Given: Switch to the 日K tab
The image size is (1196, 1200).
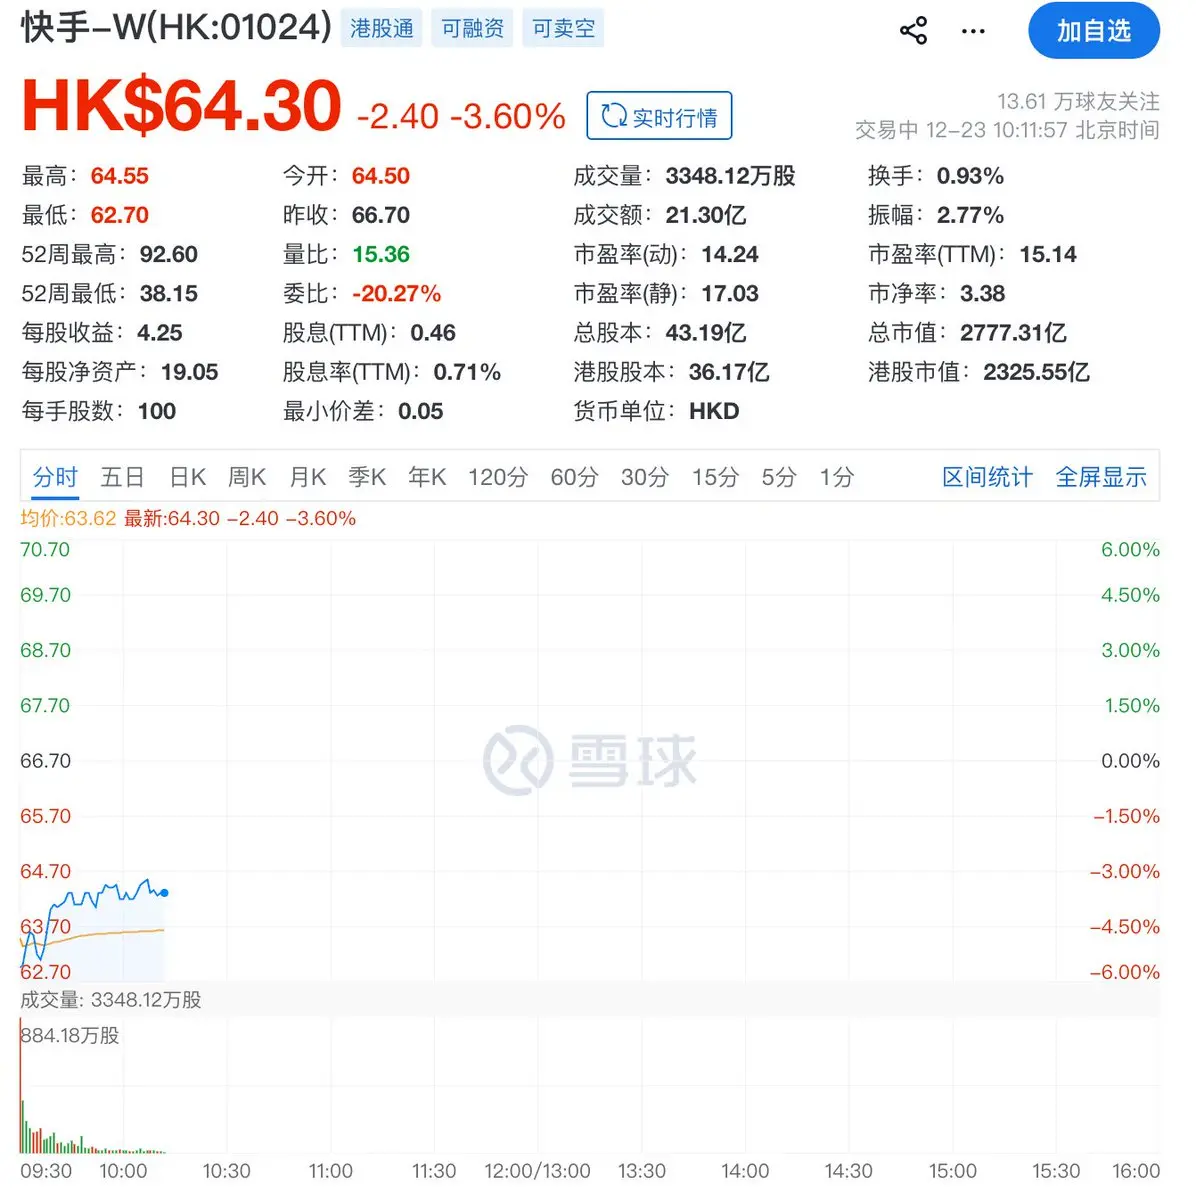Looking at the screenshot, I should coord(188,477).
